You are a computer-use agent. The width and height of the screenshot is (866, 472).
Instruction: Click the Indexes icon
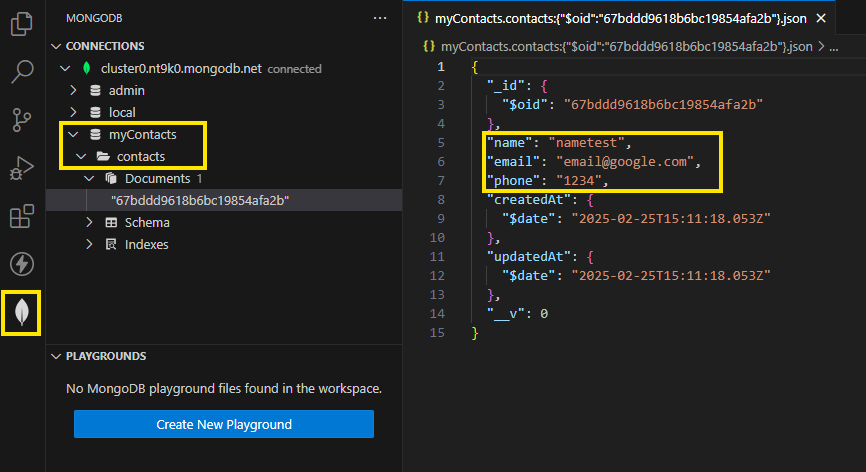111,245
